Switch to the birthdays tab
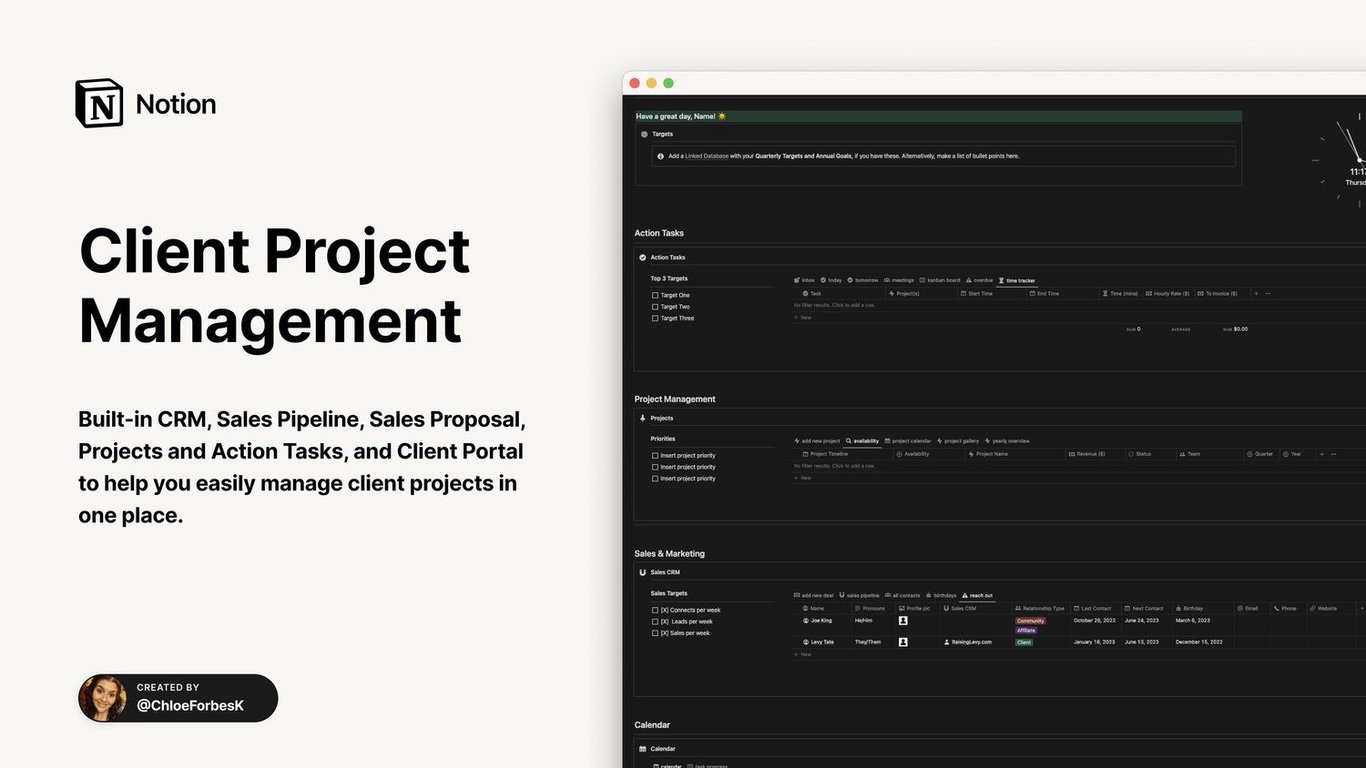The image size is (1366, 768). pyautogui.click(x=941, y=595)
